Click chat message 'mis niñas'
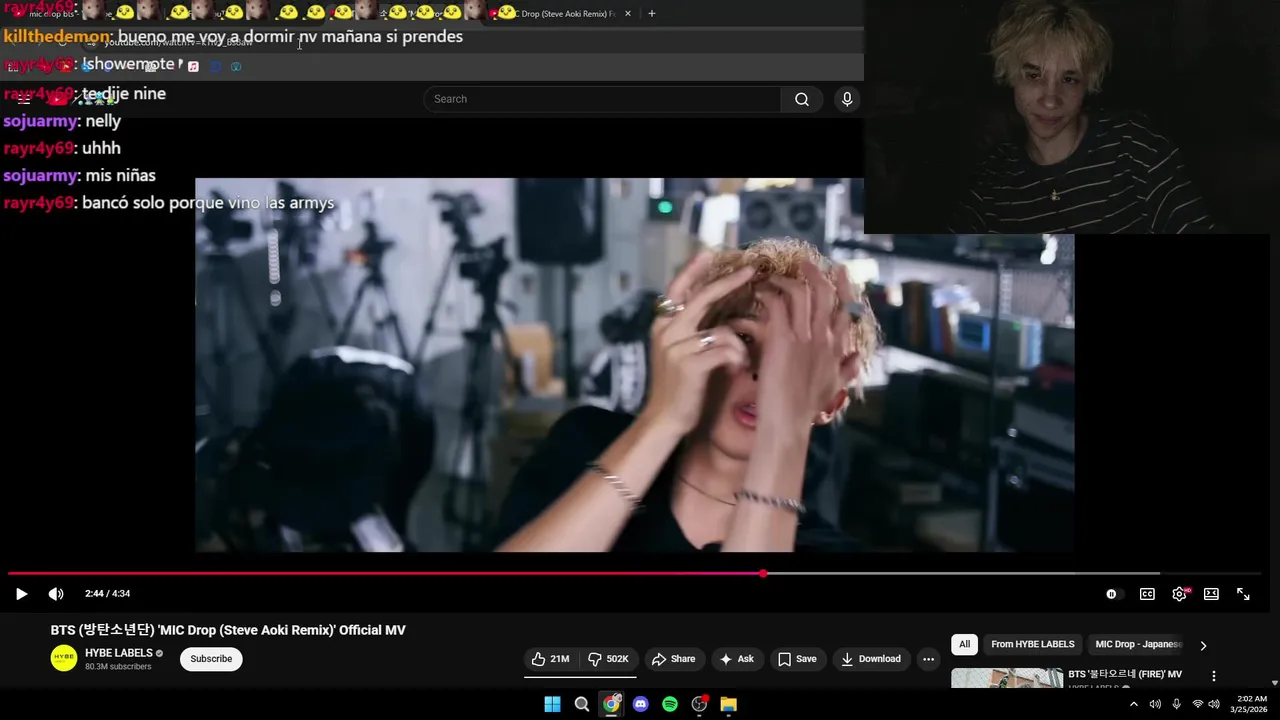This screenshot has width=1280, height=720. click(120, 175)
